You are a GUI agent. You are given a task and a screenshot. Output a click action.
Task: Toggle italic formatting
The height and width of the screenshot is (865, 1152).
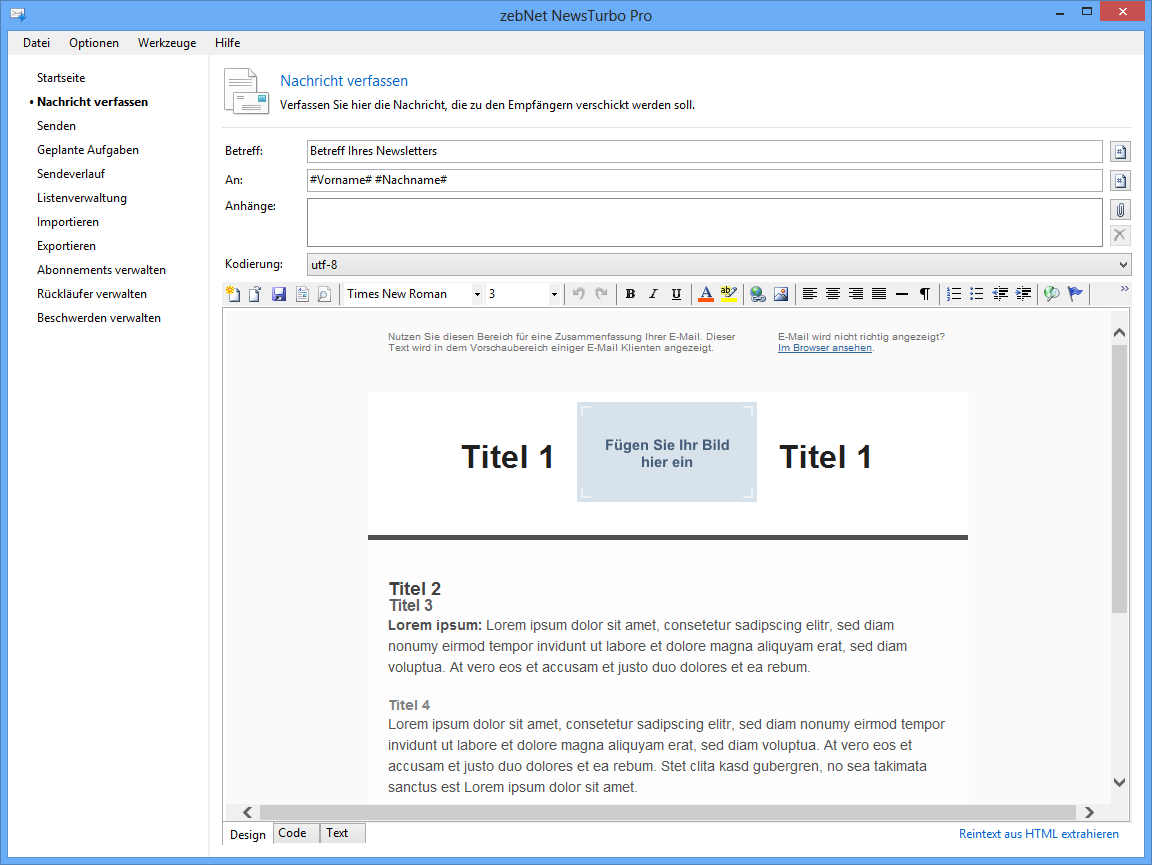653,294
